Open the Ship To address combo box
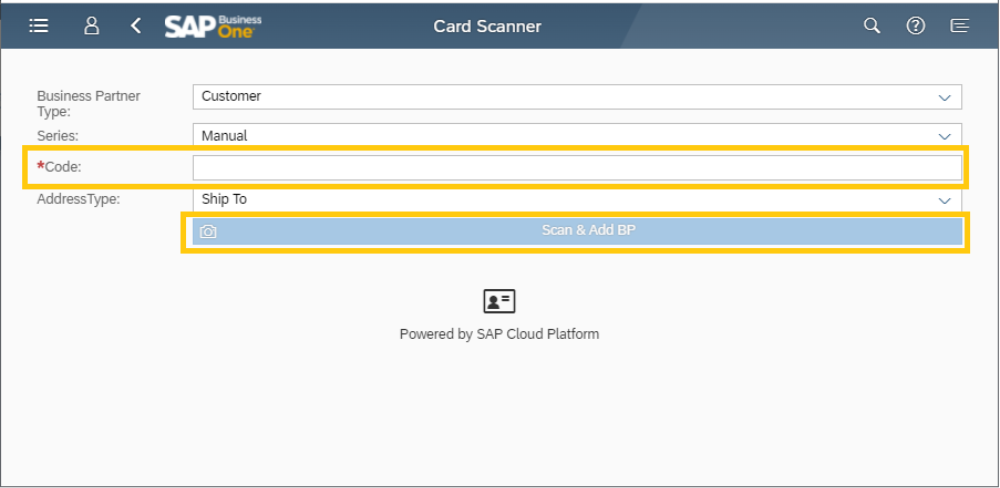This screenshot has height=488, width=1000. point(577,200)
